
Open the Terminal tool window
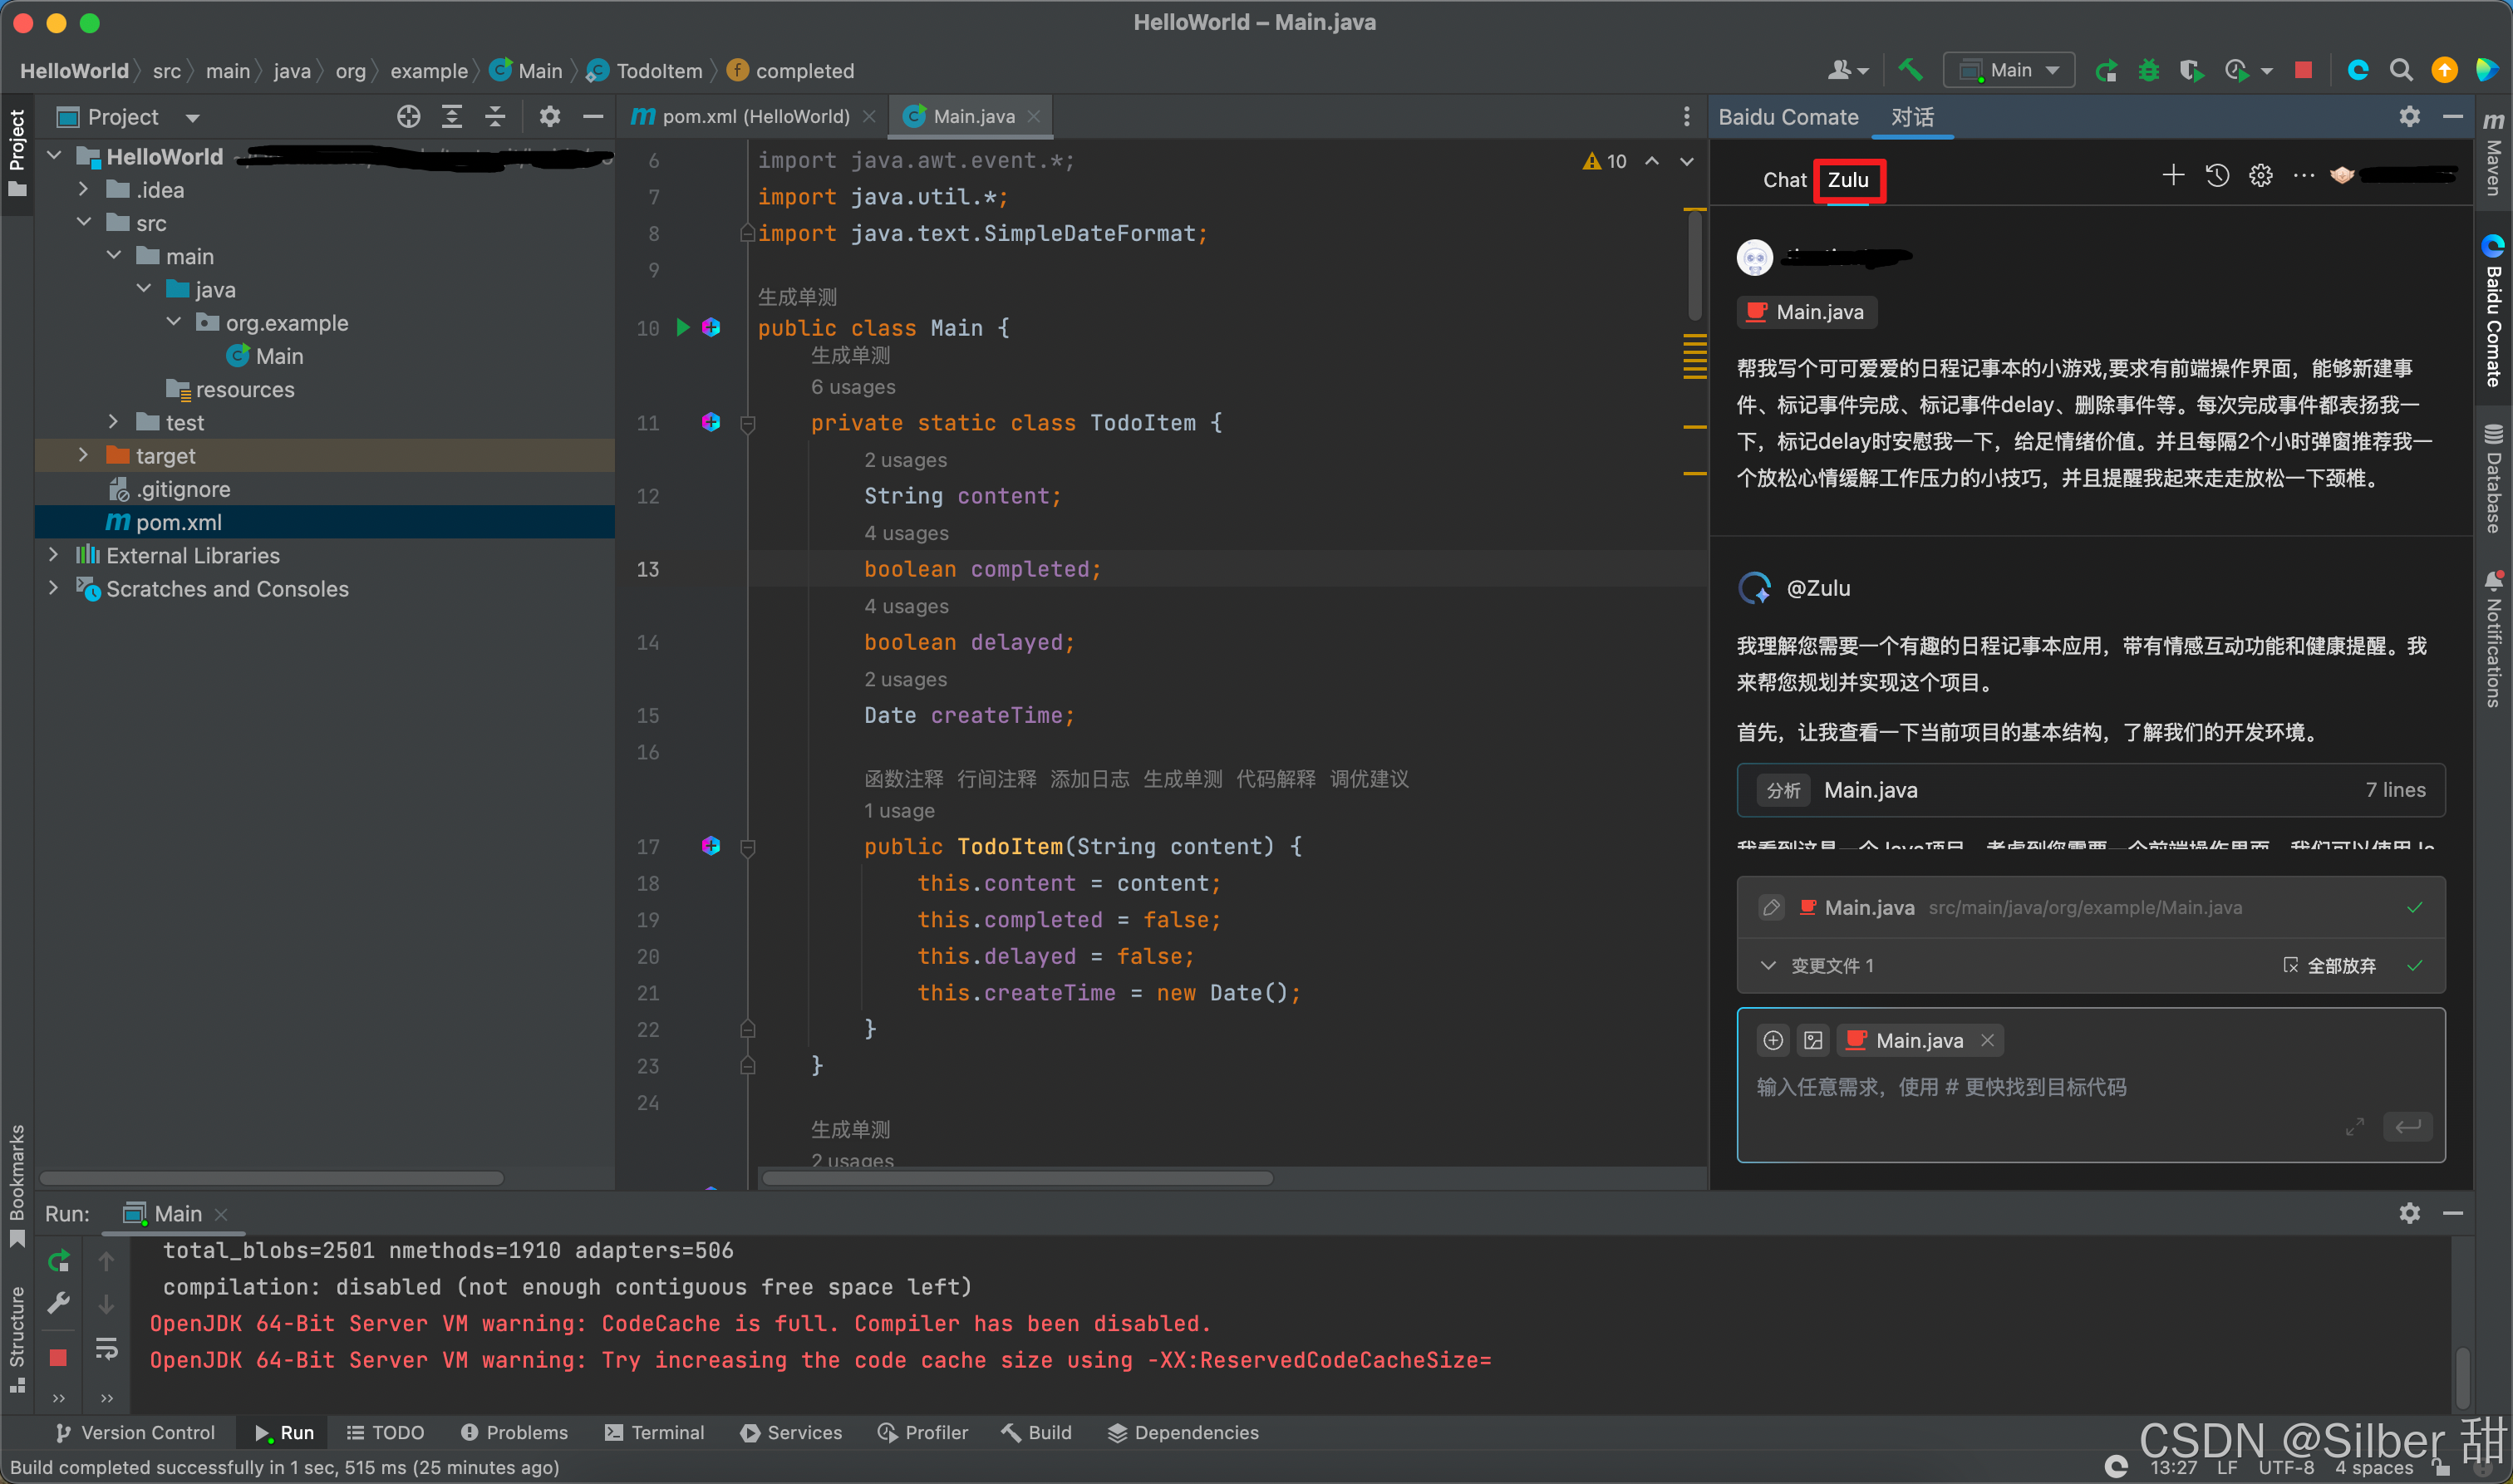[655, 1433]
